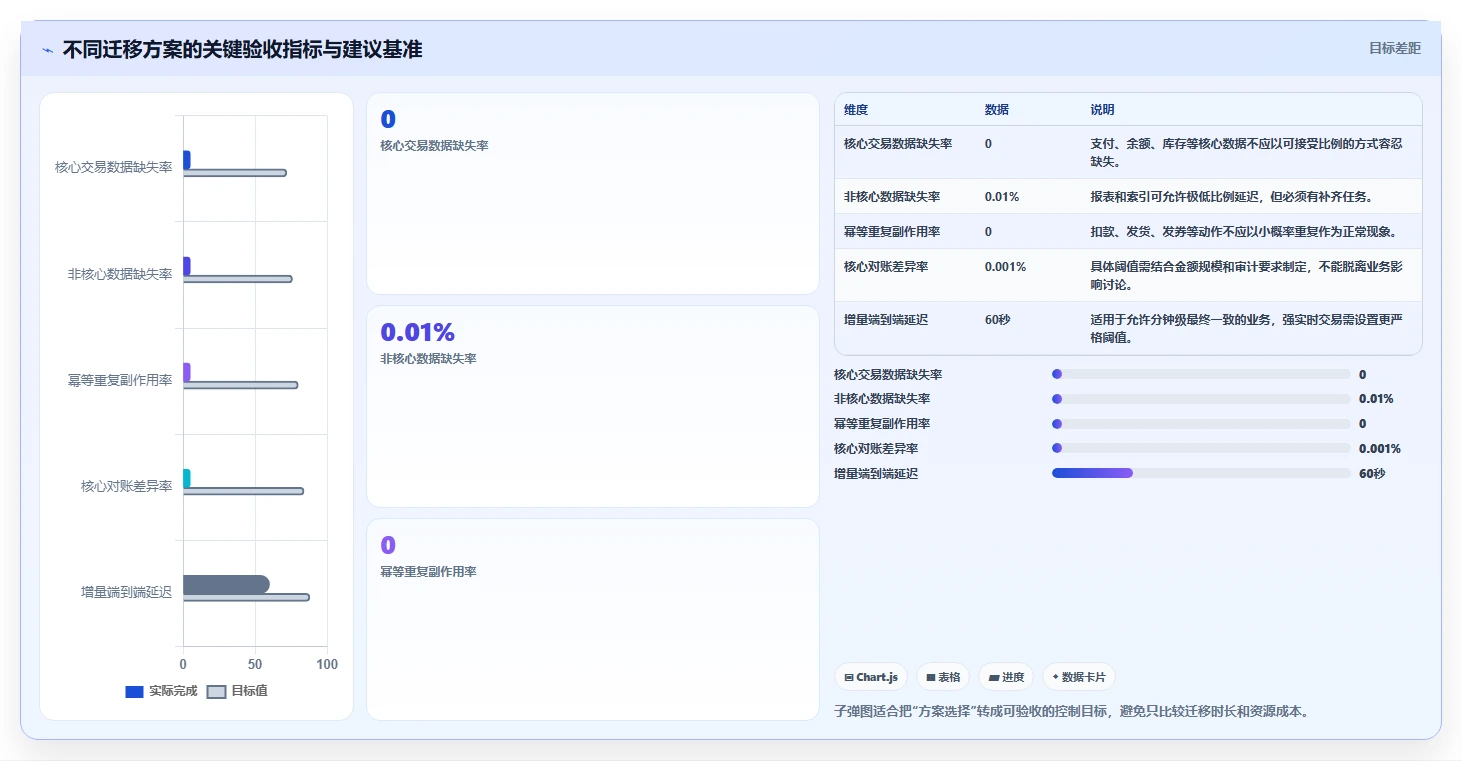Open the 幂等重复副作用率 data card
Image resolution: width=1462 pixels, height=761 pixels.
pos(593,619)
